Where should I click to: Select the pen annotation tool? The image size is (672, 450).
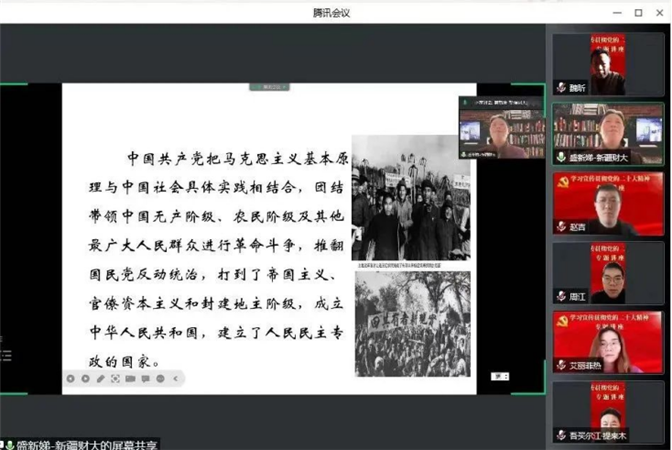coord(101,379)
